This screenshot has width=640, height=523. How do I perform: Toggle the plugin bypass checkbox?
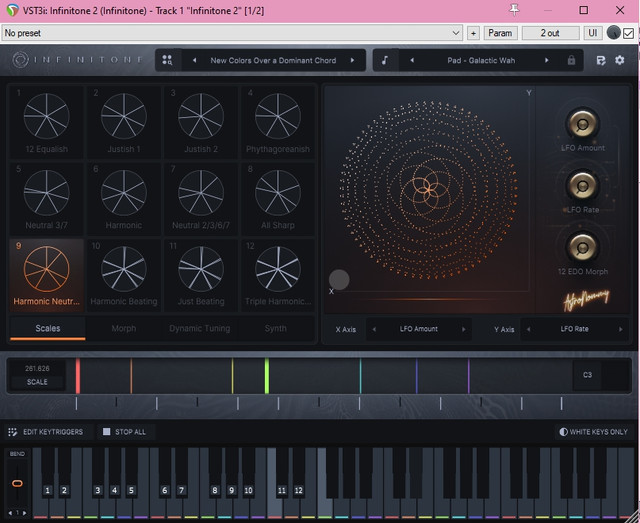click(x=629, y=33)
